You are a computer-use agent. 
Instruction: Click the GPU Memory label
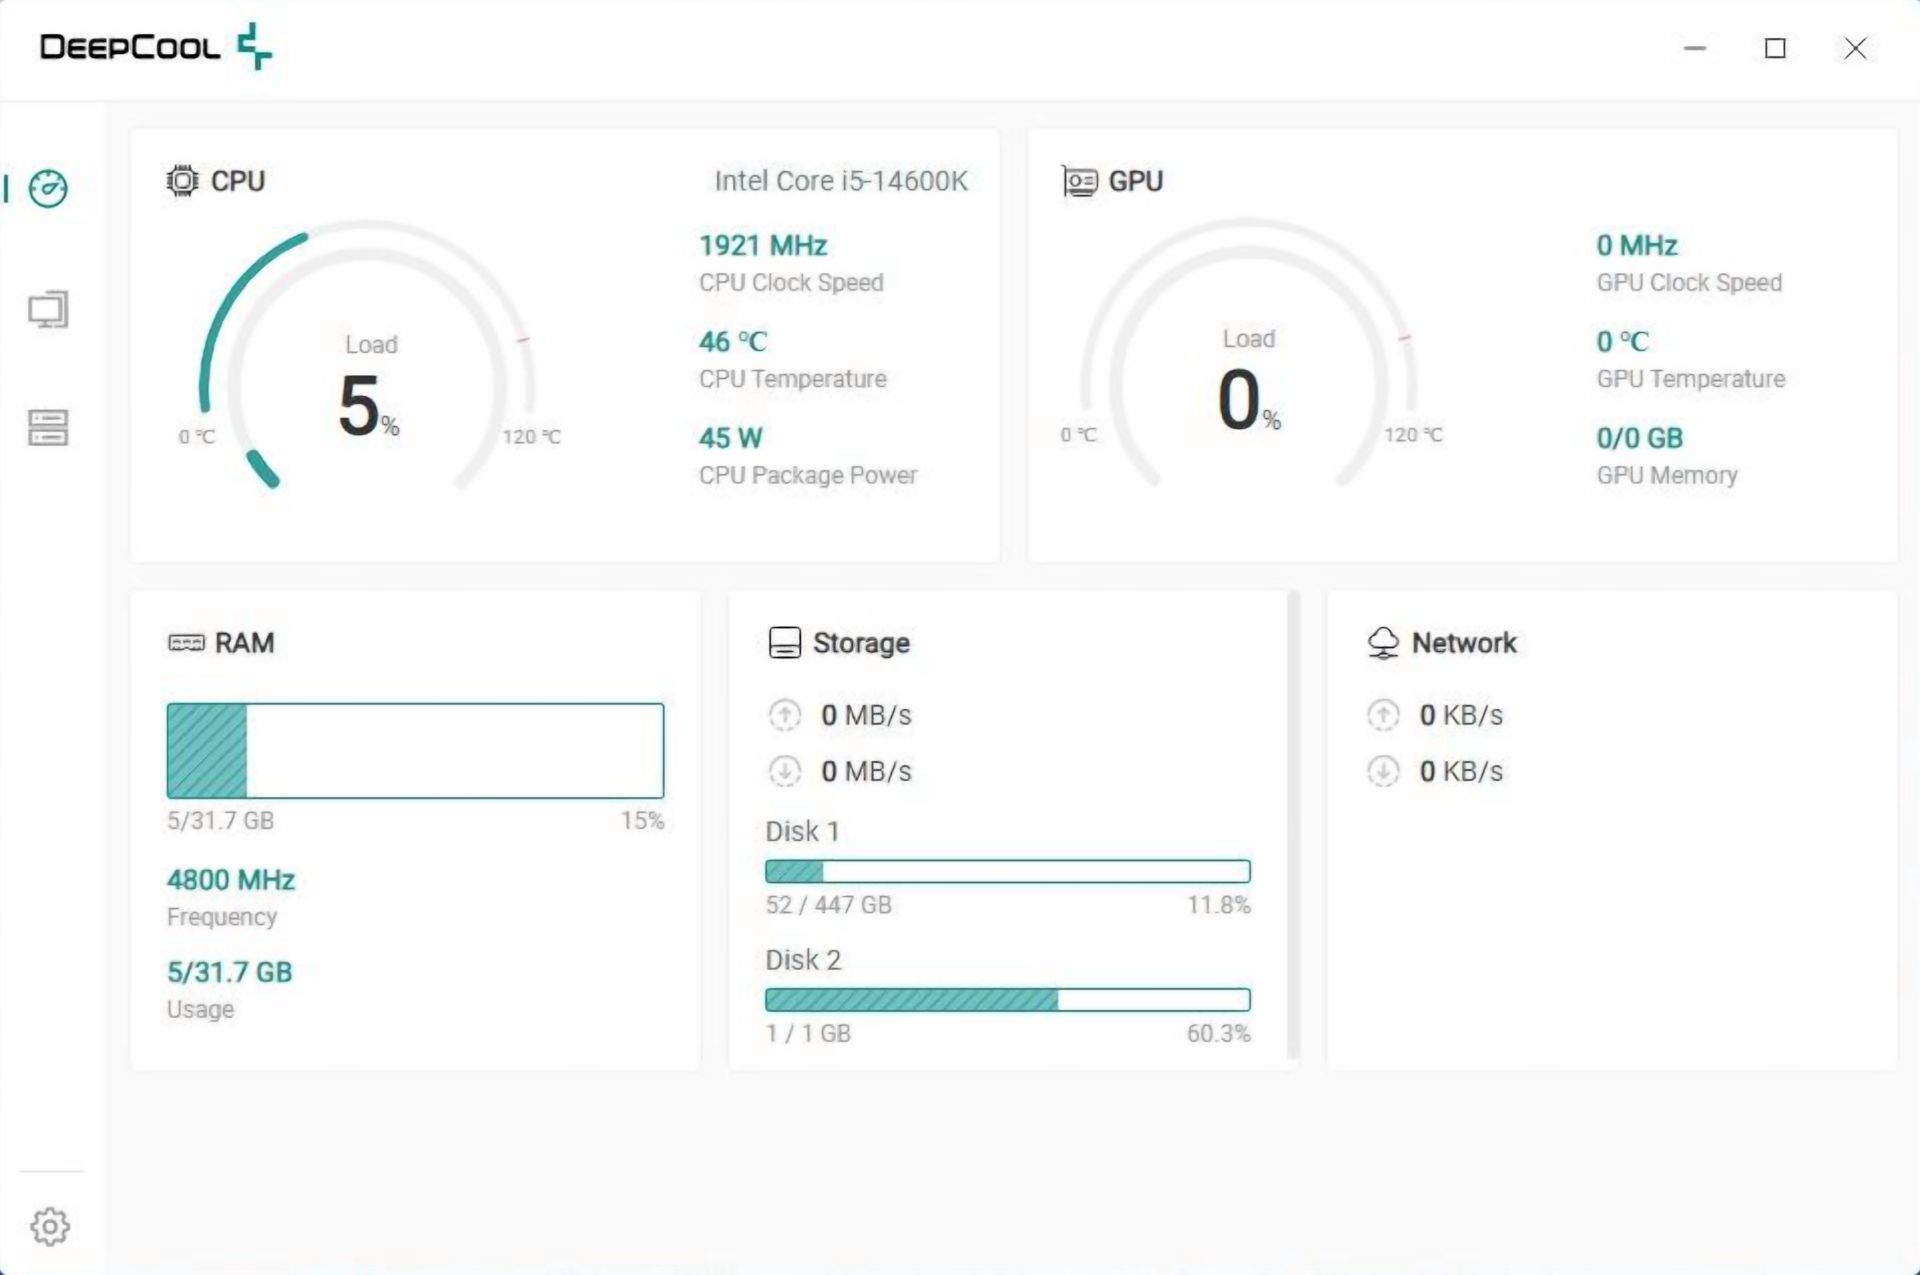click(x=1667, y=475)
